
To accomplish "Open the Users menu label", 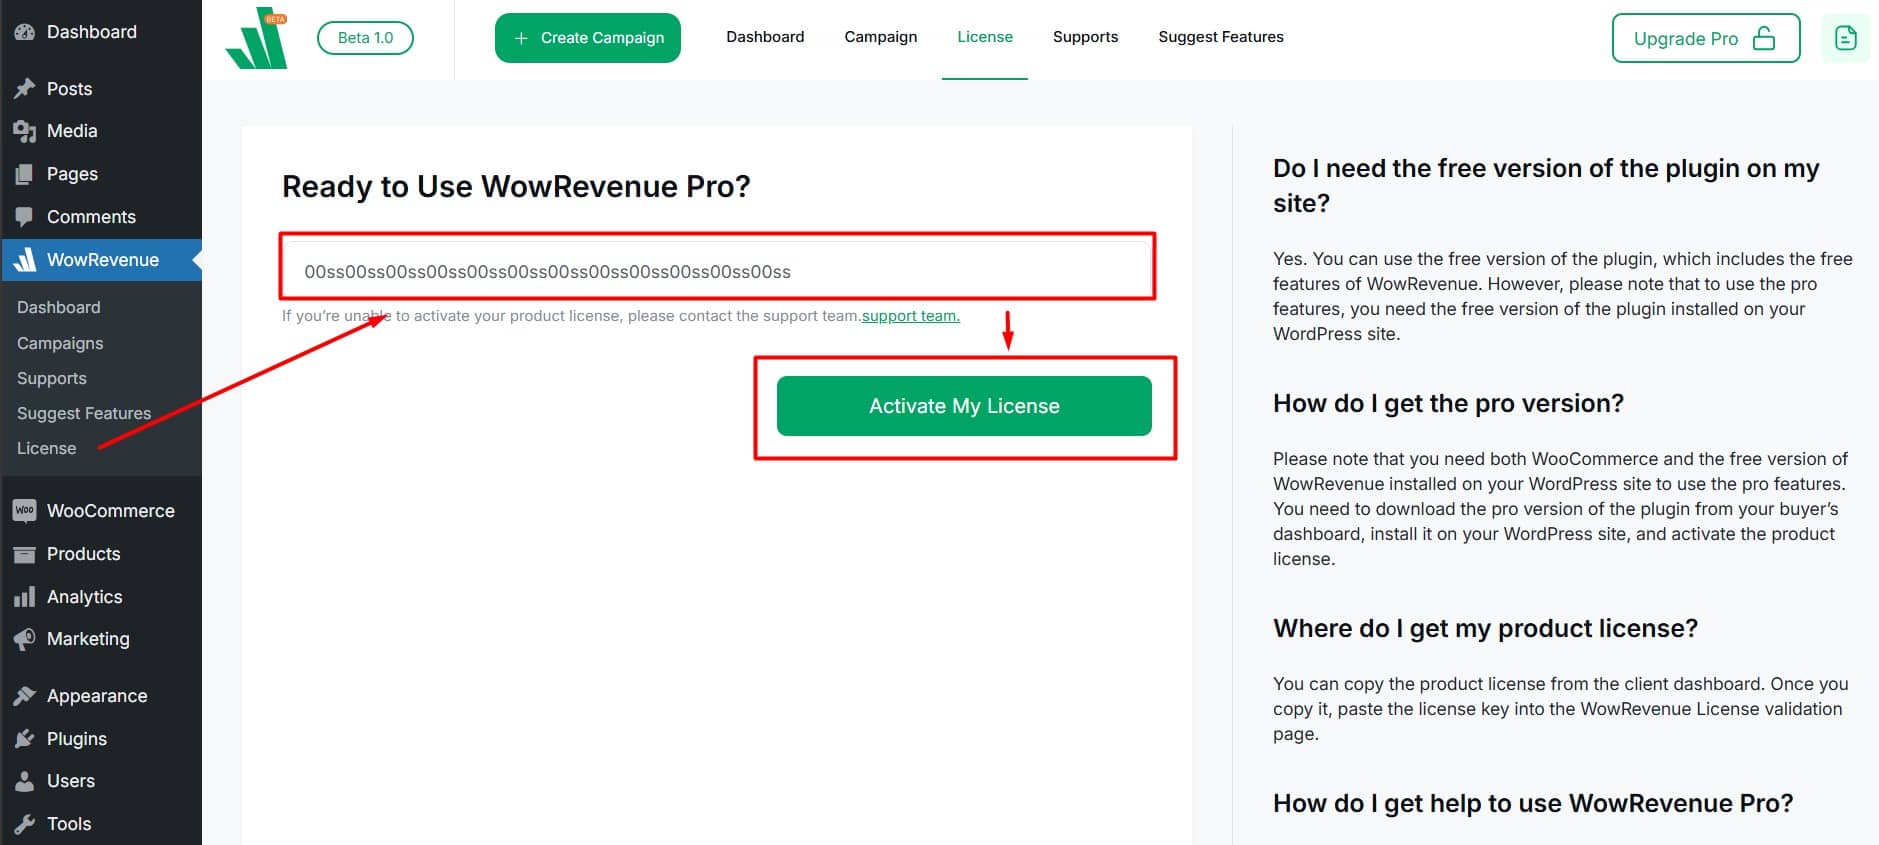I will [71, 781].
